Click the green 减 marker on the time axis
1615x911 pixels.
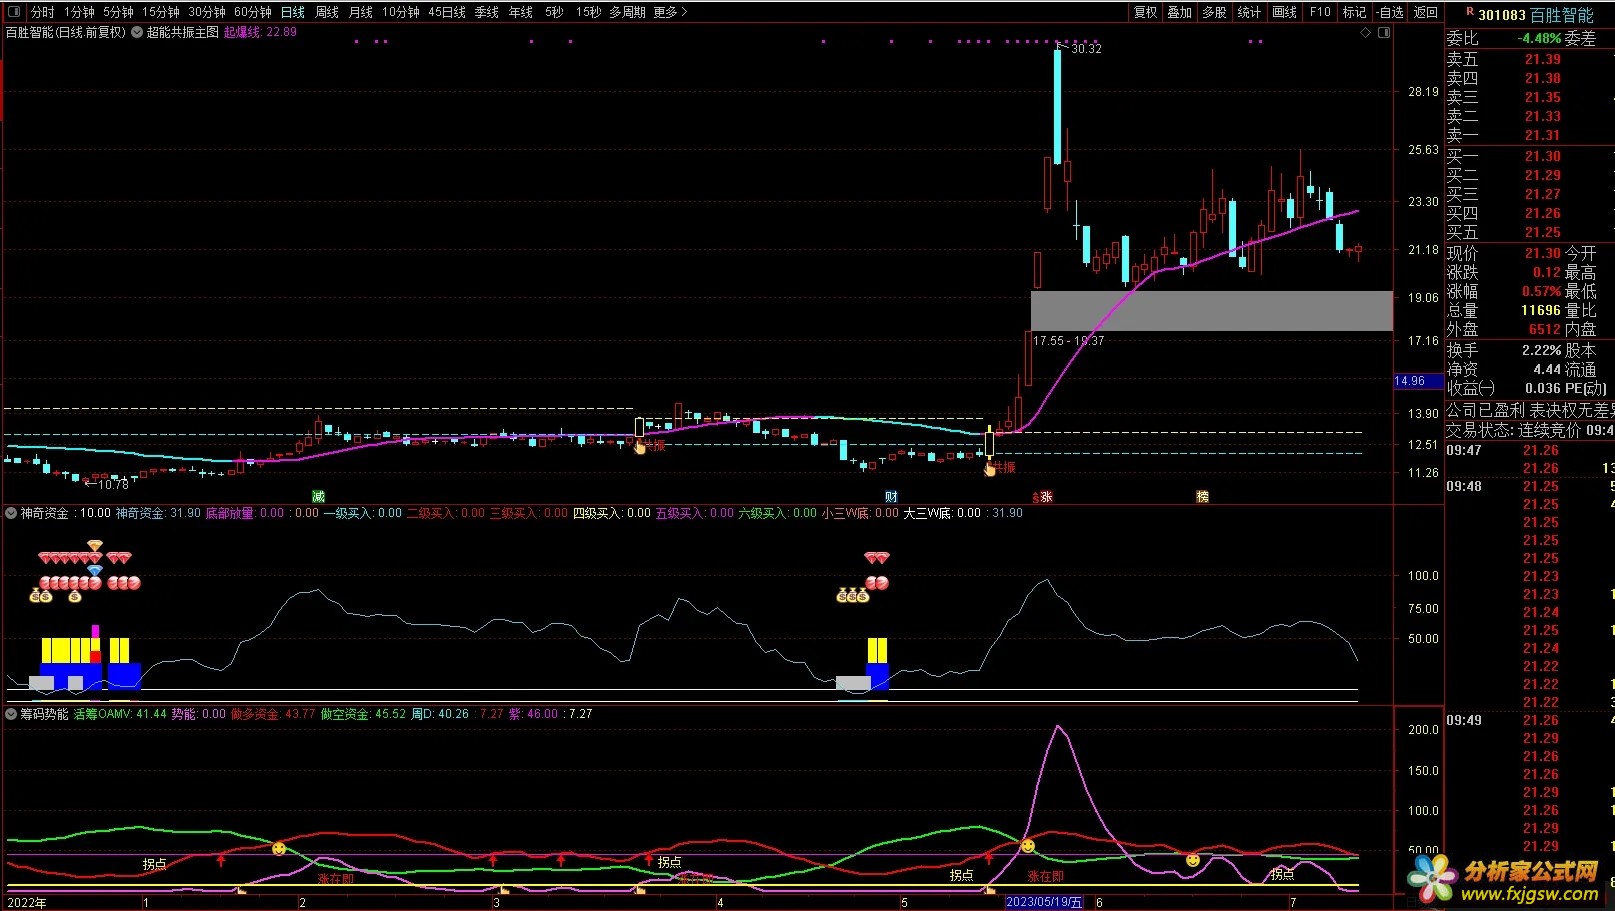[318, 497]
